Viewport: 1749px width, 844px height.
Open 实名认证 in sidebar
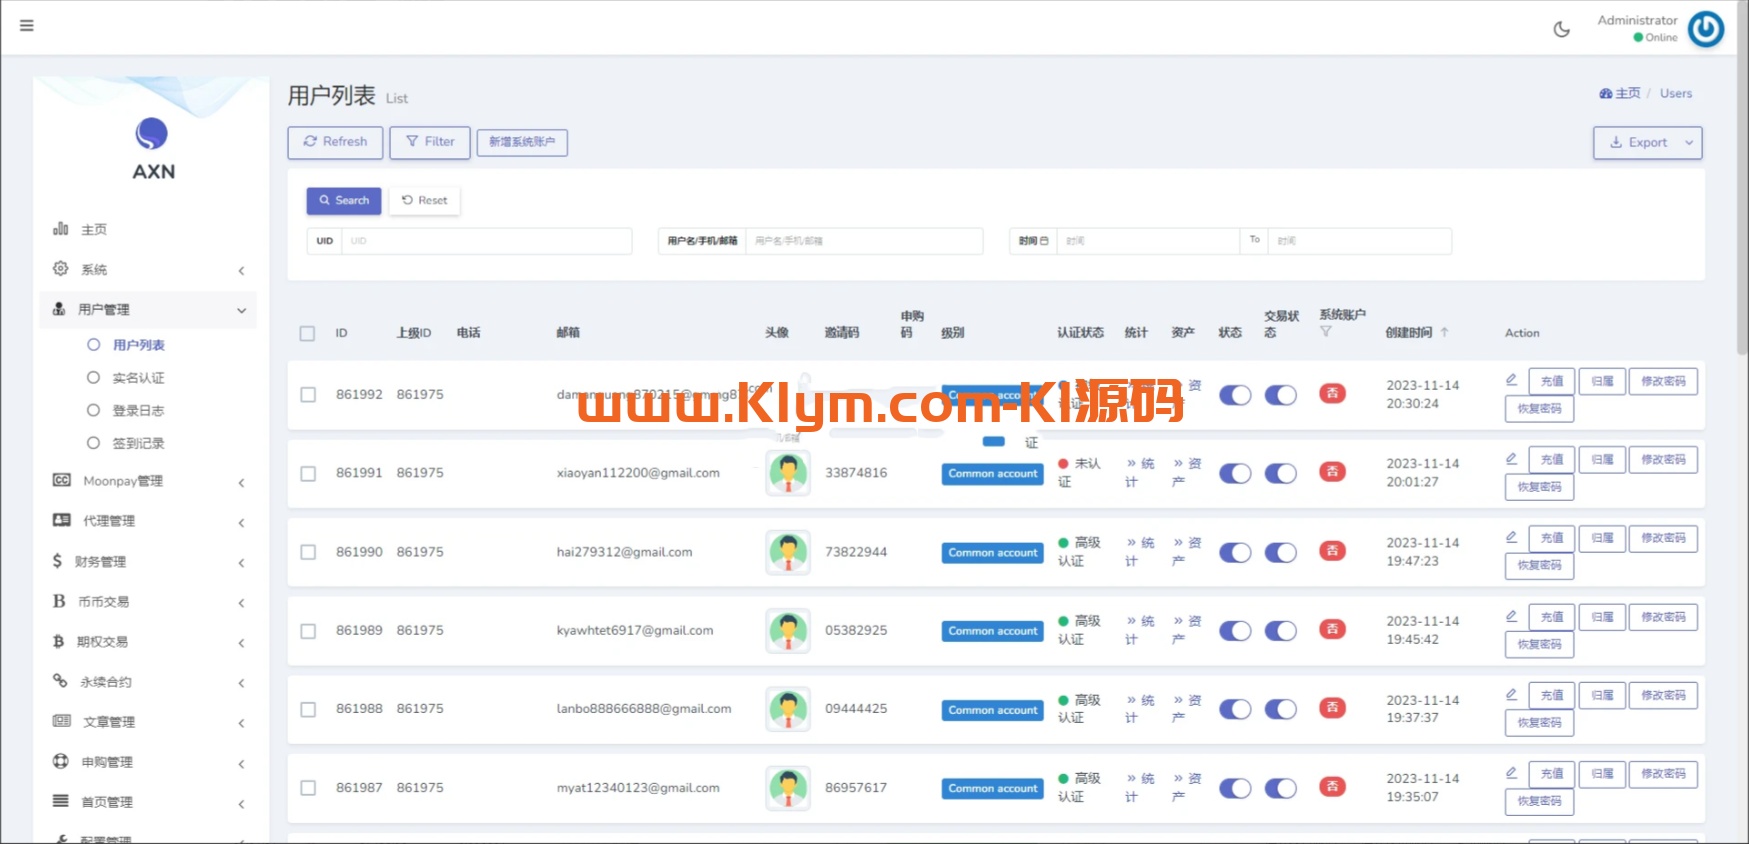[138, 378]
